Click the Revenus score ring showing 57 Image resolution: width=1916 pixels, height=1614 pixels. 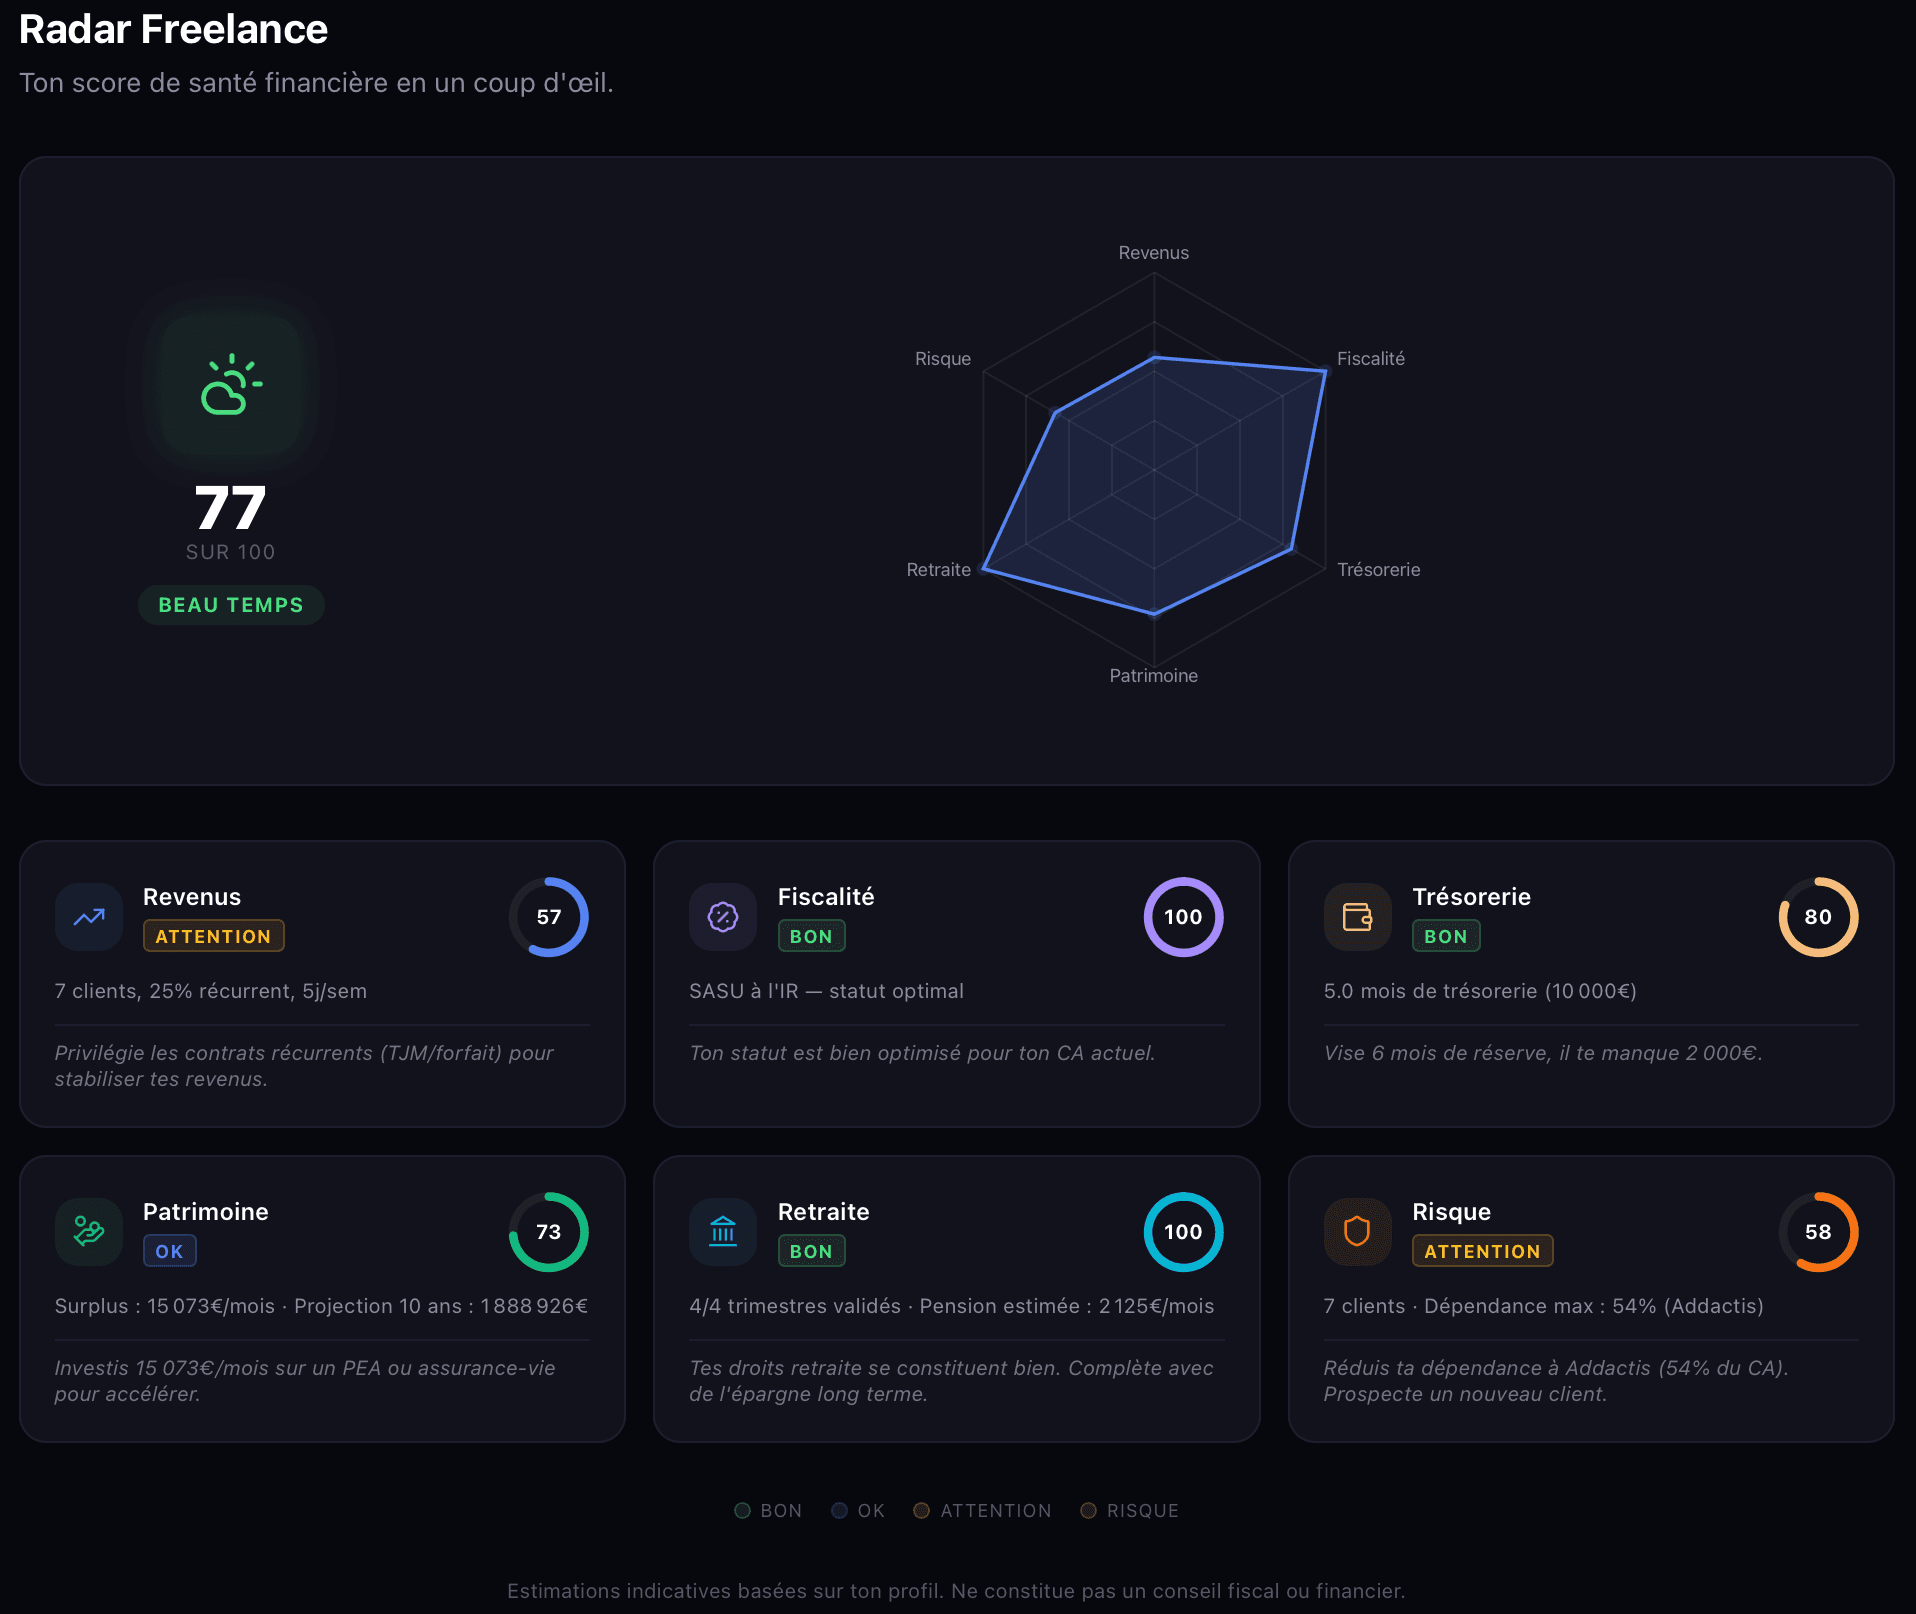pyautogui.click(x=548, y=917)
